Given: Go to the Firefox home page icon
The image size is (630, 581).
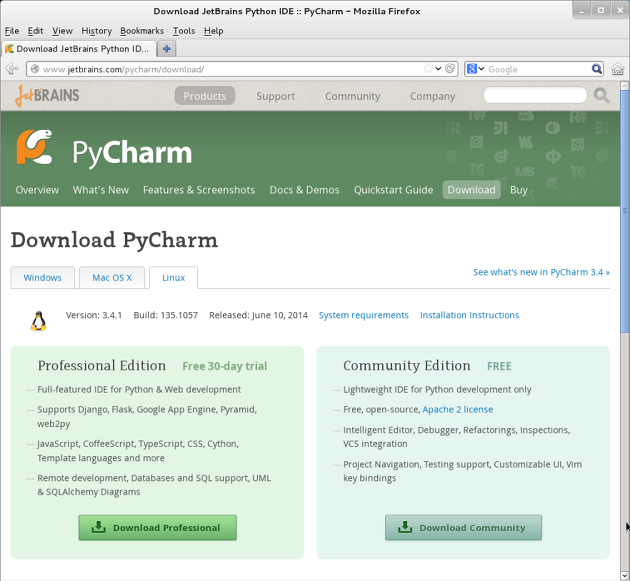Looking at the screenshot, I should (x=618, y=69).
